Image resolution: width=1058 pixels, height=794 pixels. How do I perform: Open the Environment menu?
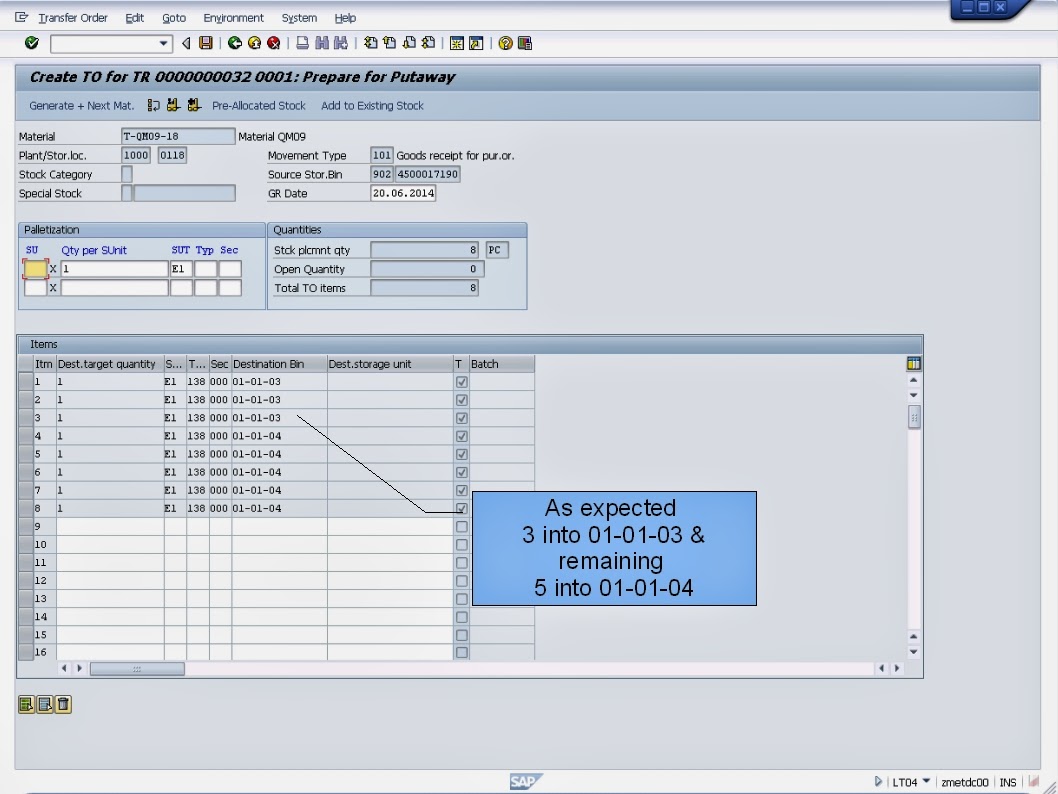click(x=233, y=17)
